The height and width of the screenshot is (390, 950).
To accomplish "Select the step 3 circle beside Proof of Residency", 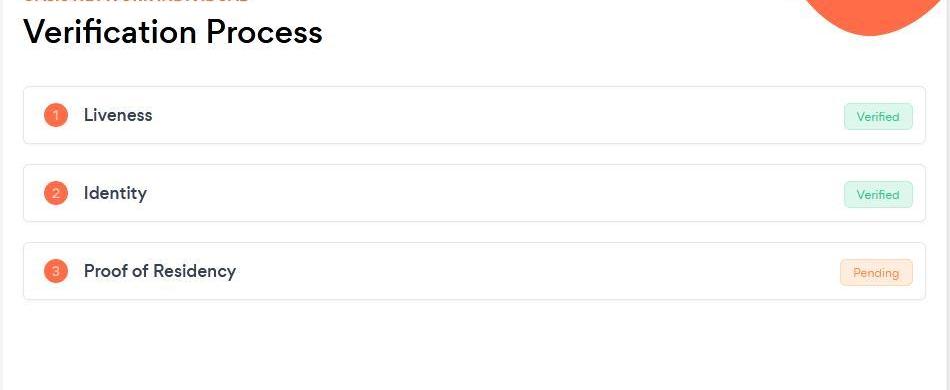I will pos(56,271).
